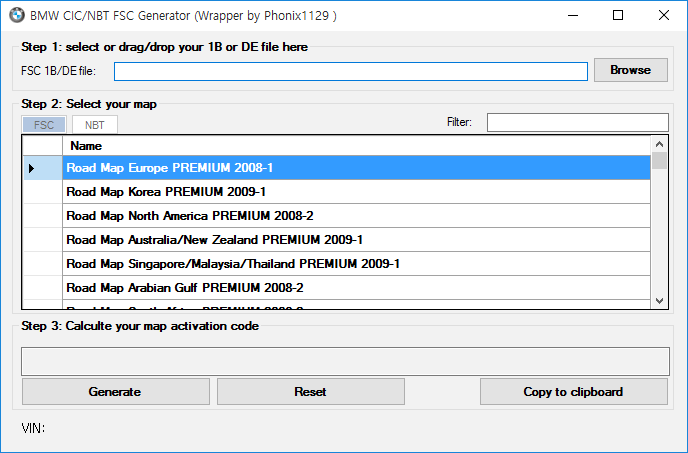Screen dimensions: 688x453
Task: Click the Reset button
Action: 311,392
